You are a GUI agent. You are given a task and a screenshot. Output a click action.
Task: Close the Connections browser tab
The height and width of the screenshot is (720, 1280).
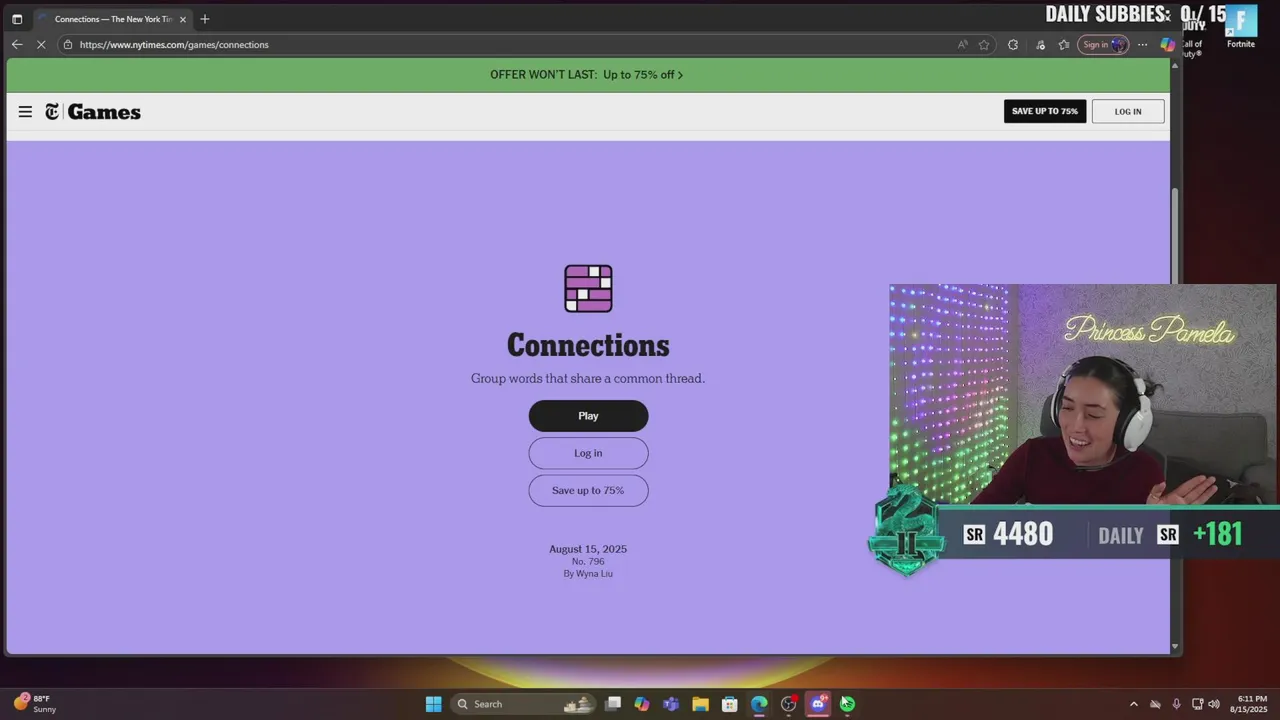(x=183, y=19)
